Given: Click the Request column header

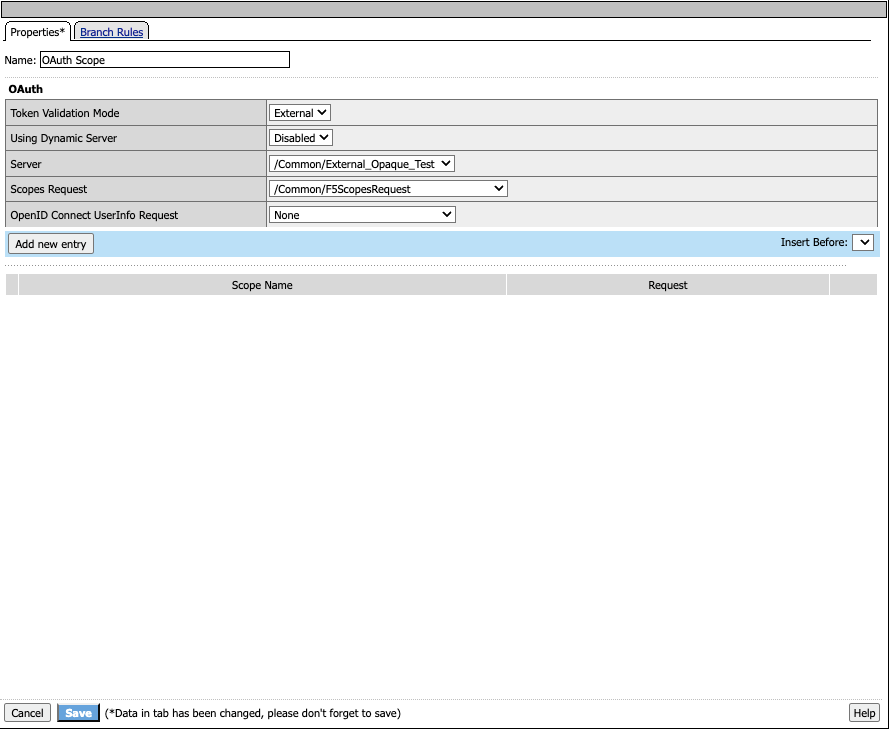Looking at the screenshot, I should click(x=667, y=285).
